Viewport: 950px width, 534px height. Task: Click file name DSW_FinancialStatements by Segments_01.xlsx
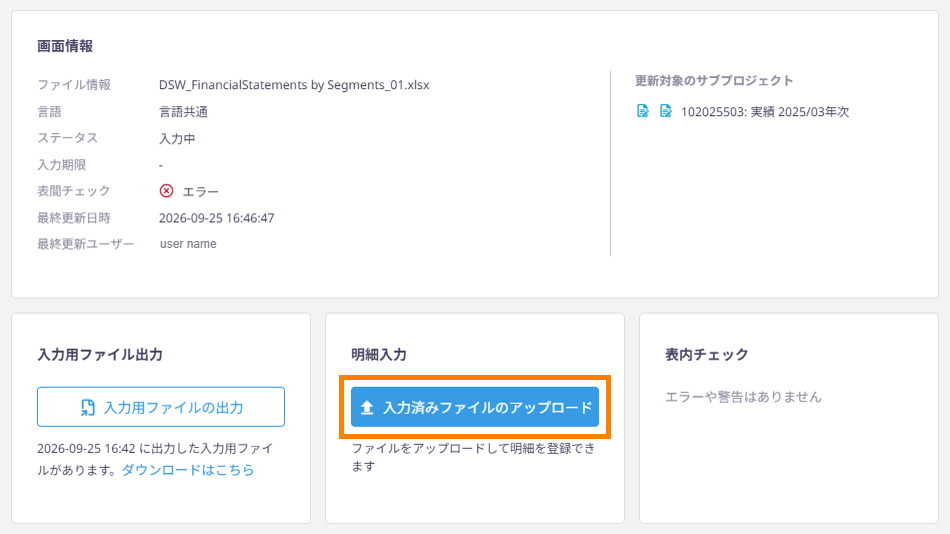(x=294, y=85)
